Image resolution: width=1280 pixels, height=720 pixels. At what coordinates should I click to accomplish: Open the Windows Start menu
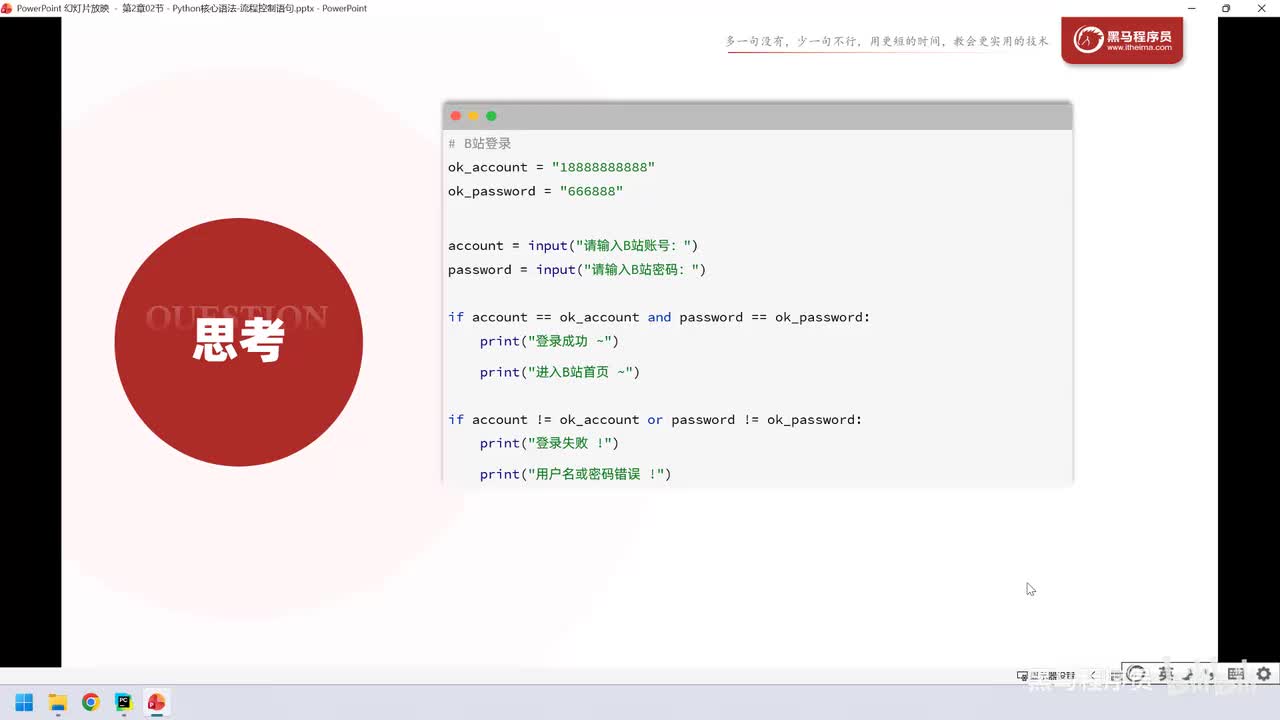point(24,702)
